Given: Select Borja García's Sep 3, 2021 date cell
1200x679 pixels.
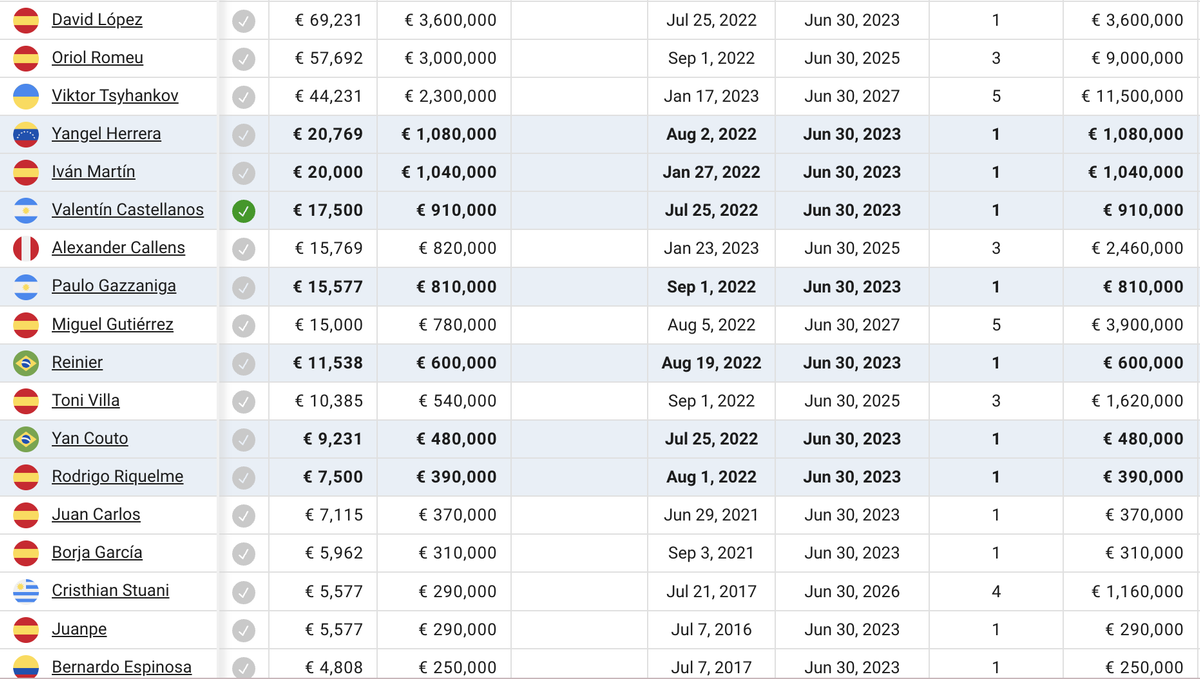Looking at the screenshot, I should tap(711, 553).
